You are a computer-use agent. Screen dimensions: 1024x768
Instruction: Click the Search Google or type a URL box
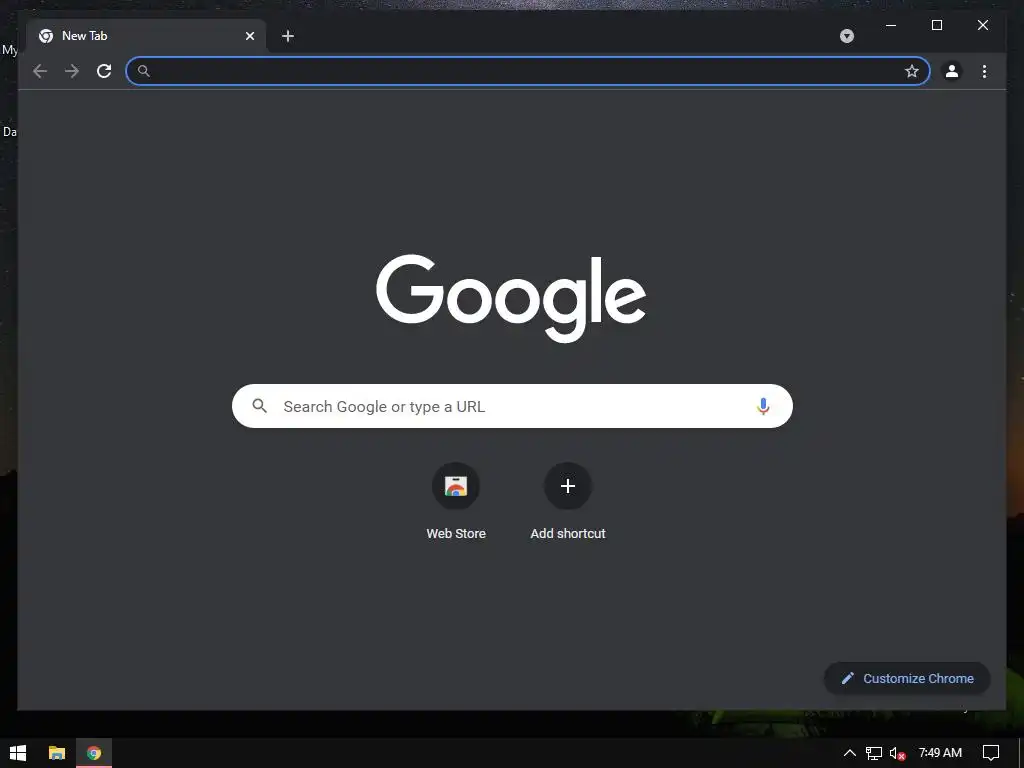pos(512,406)
